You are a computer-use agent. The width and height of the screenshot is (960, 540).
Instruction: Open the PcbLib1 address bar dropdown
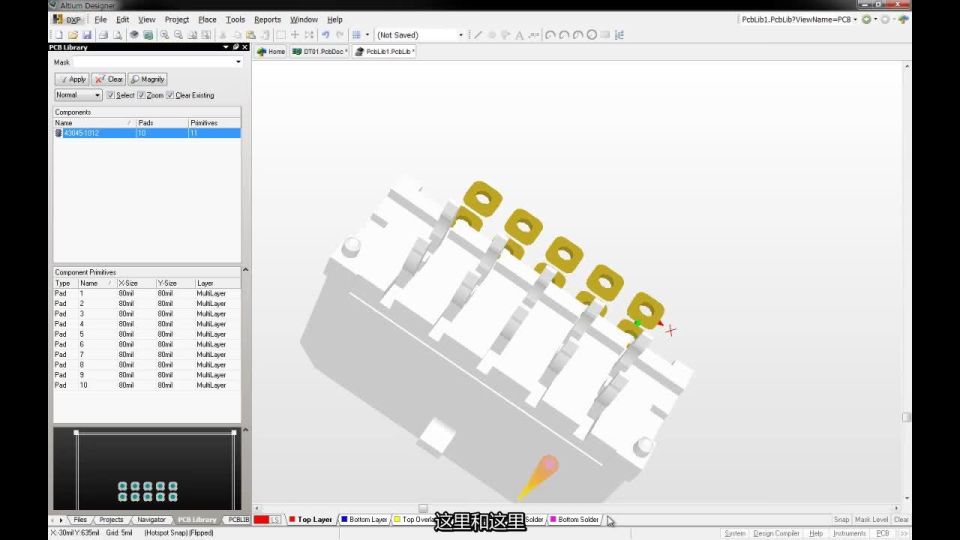[855, 20]
